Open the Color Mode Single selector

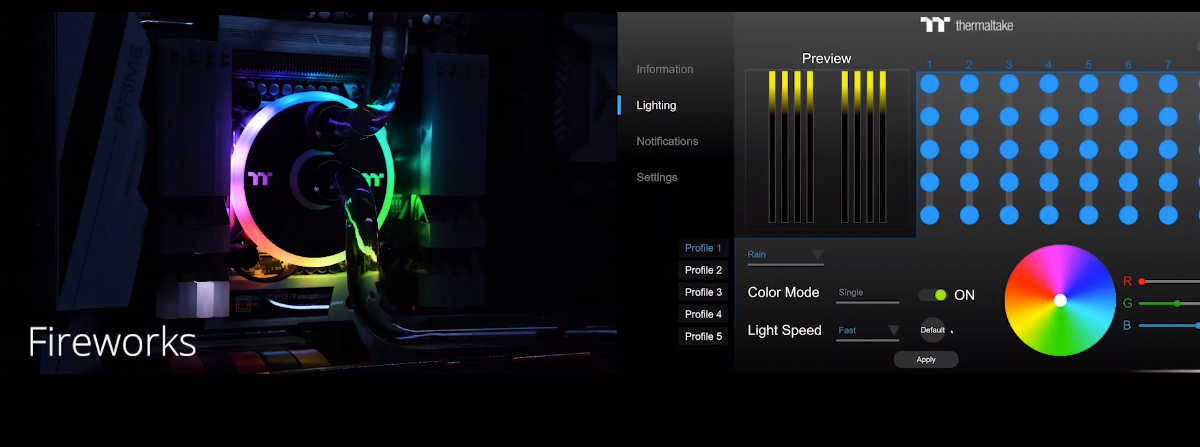coord(867,294)
